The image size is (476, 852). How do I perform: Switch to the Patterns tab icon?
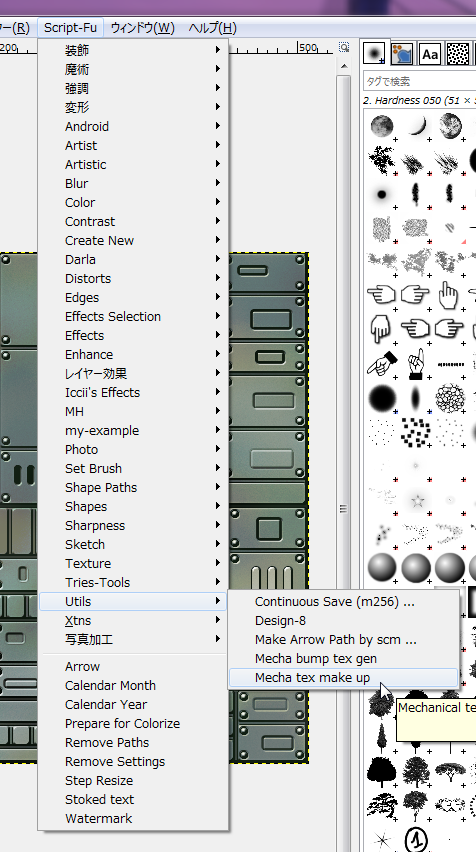coord(458,53)
